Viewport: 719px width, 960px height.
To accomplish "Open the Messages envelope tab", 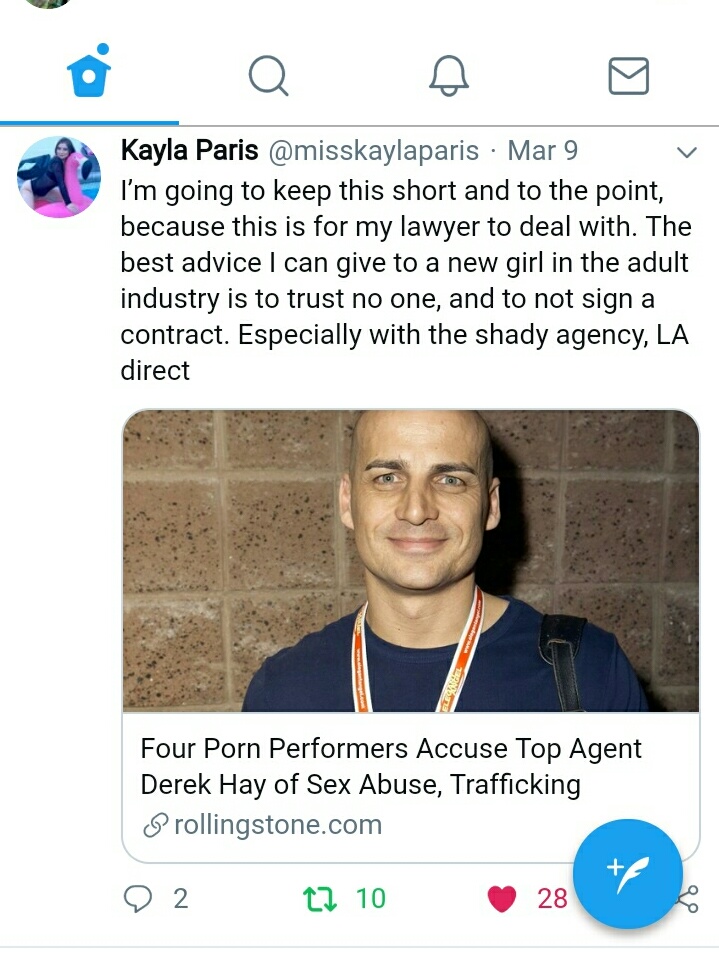I will point(628,76).
